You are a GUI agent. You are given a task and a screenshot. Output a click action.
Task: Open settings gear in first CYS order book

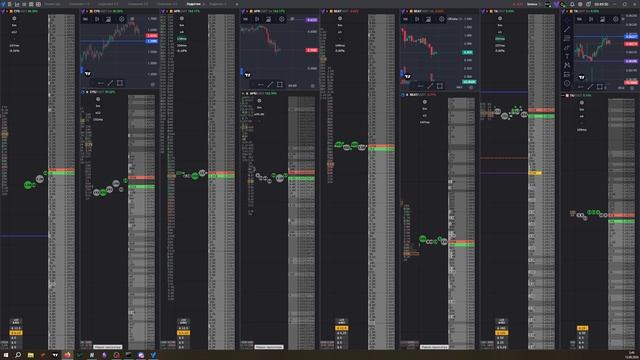[14, 19]
